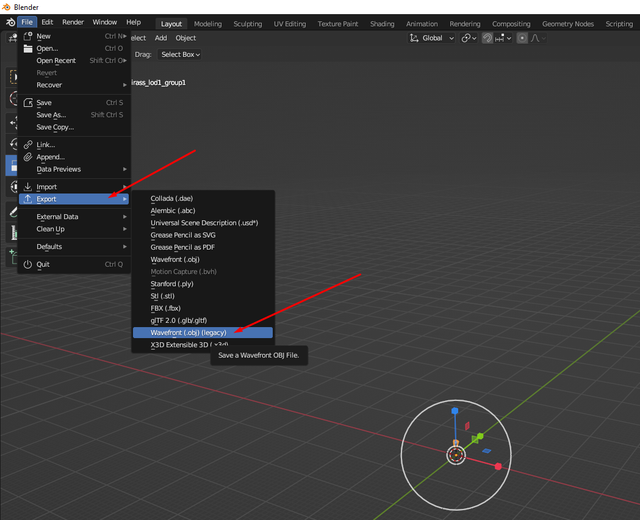Export Grease Pencil as PDF

(203, 247)
